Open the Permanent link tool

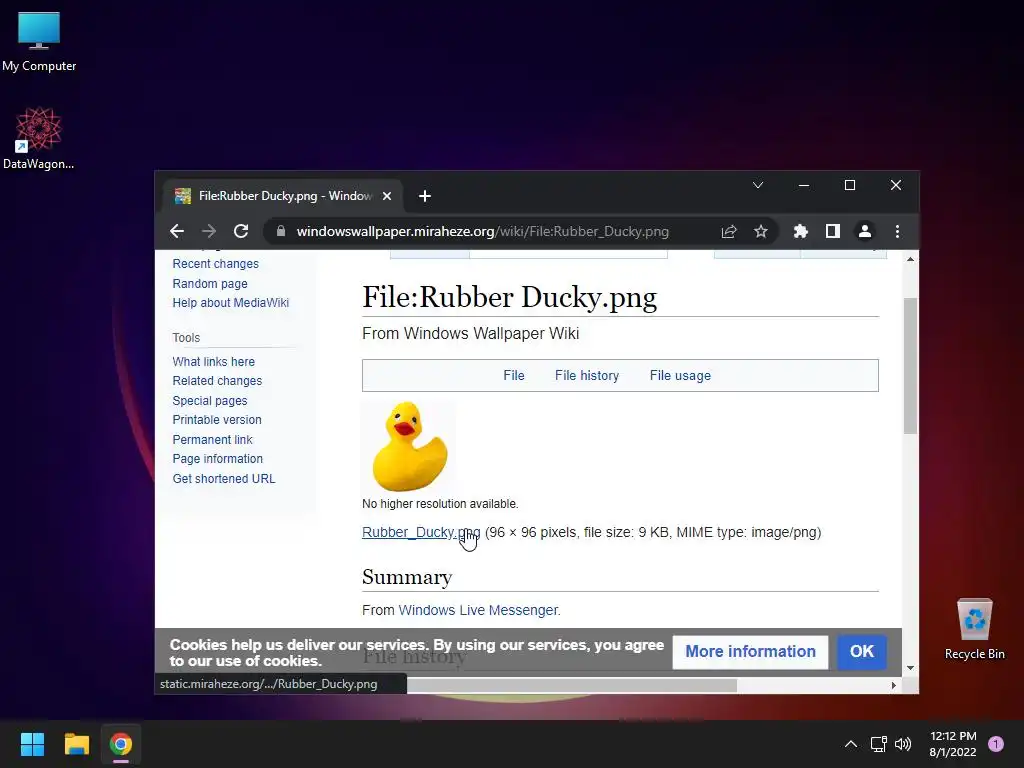click(212, 440)
